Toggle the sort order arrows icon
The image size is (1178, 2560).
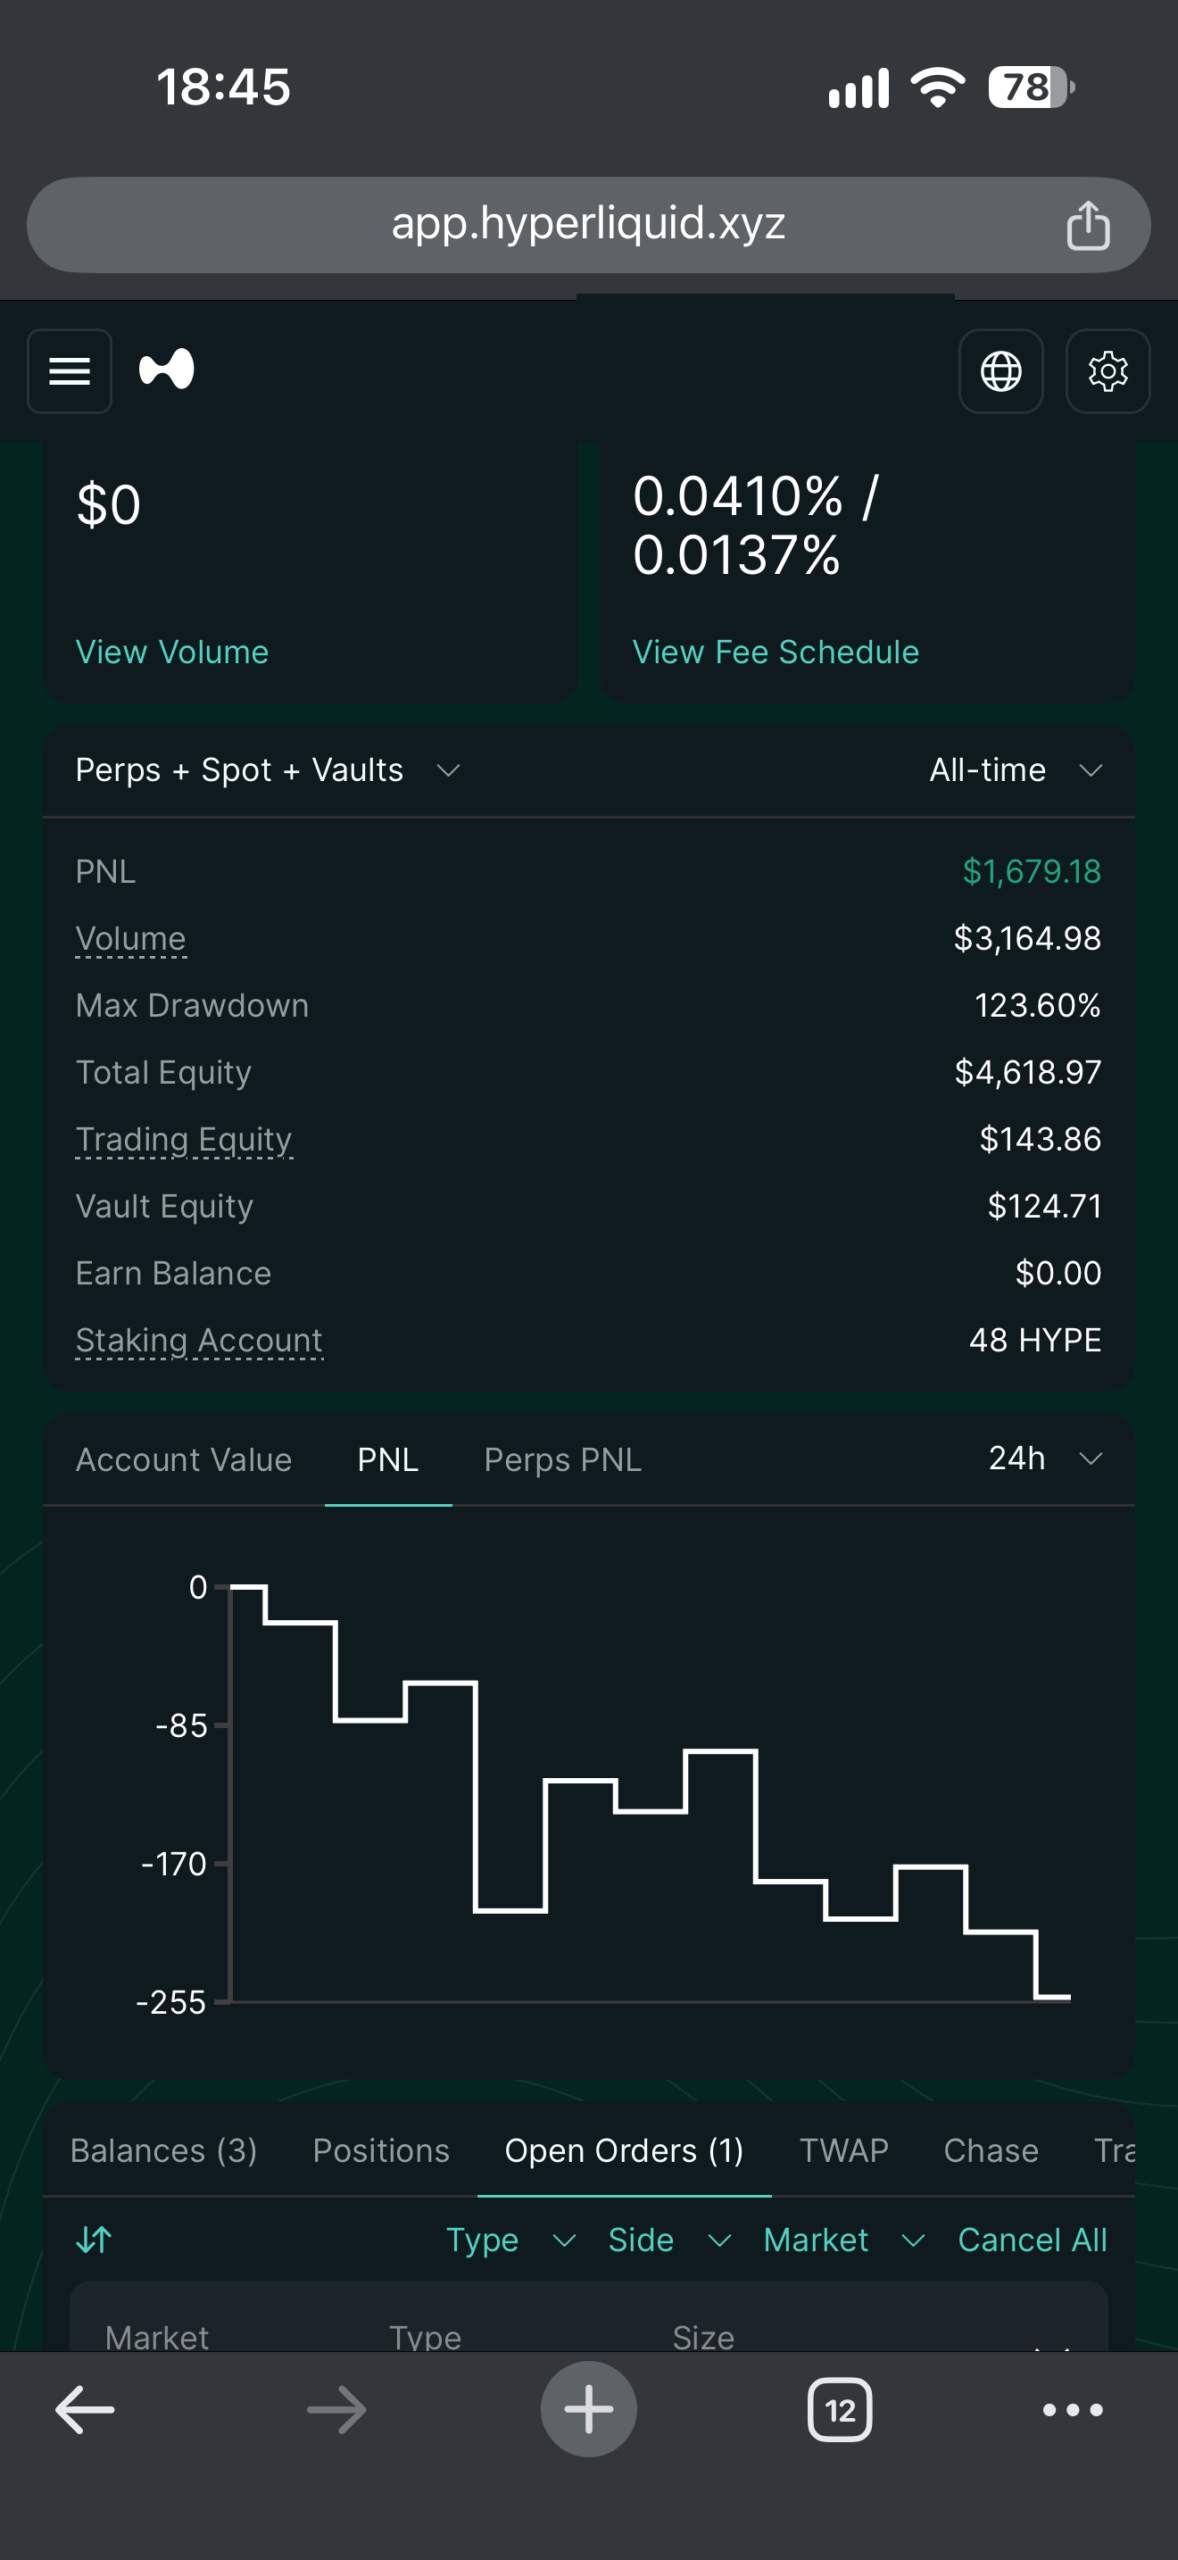[x=94, y=2239]
